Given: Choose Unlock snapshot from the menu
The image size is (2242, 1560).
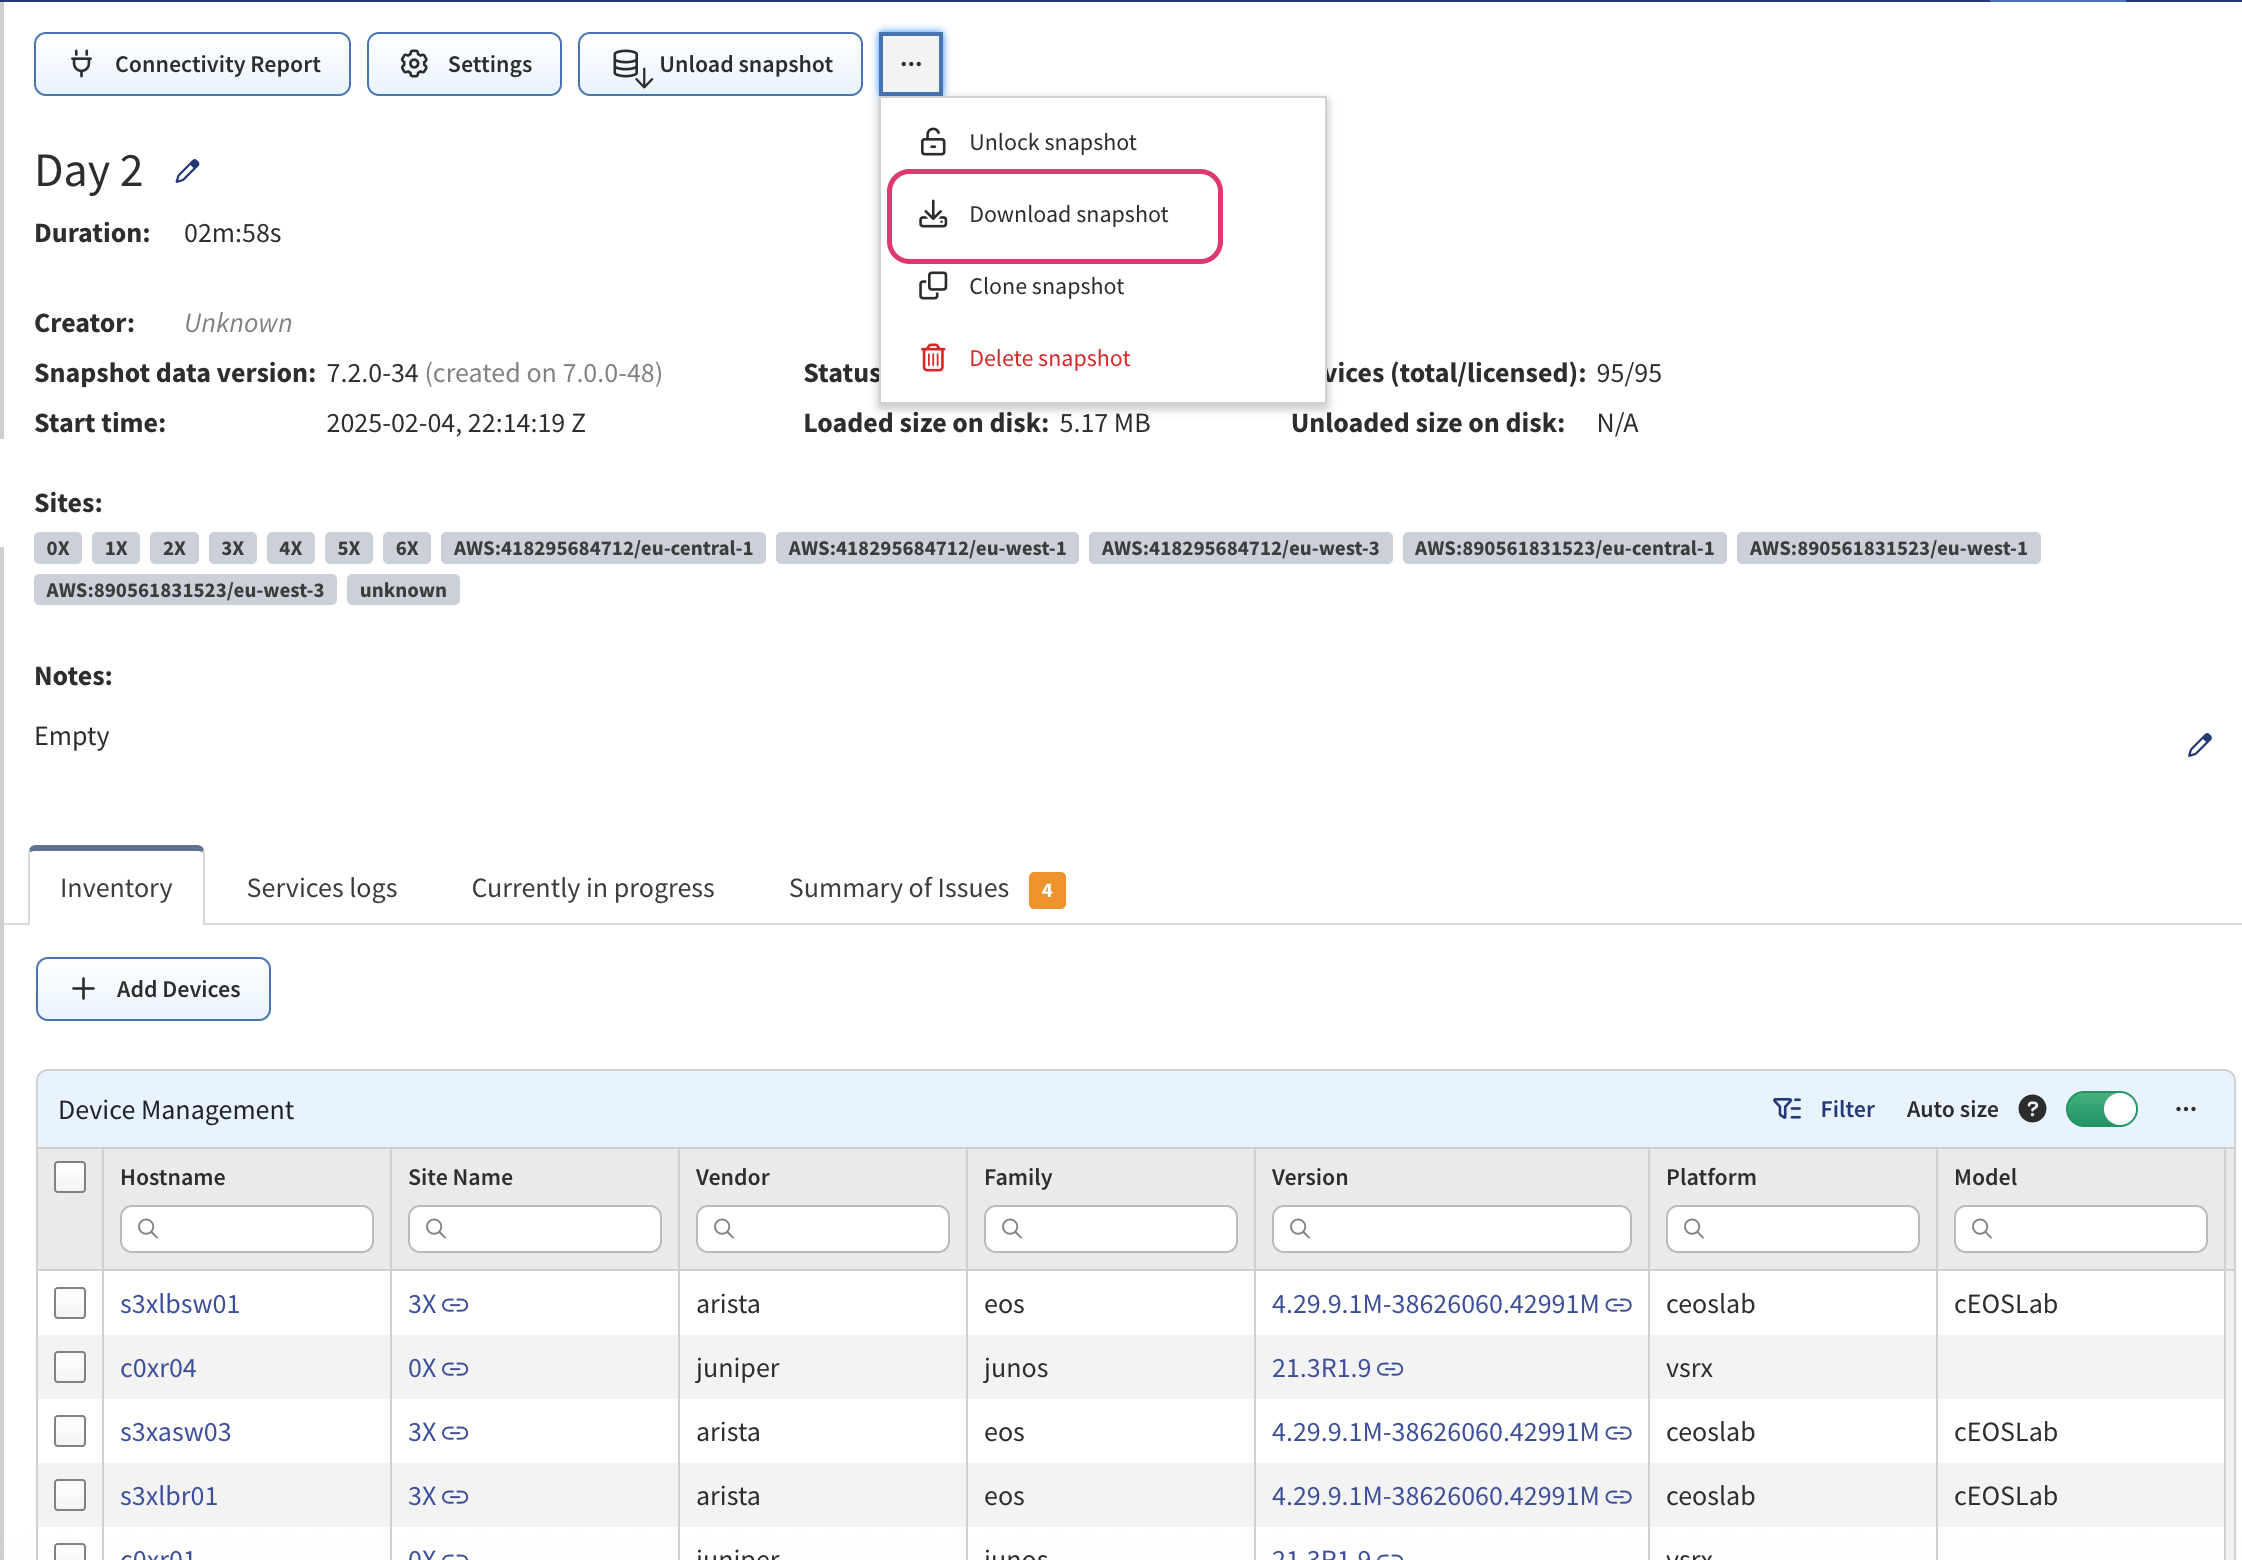Looking at the screenshot, I should pos(1052,142).
